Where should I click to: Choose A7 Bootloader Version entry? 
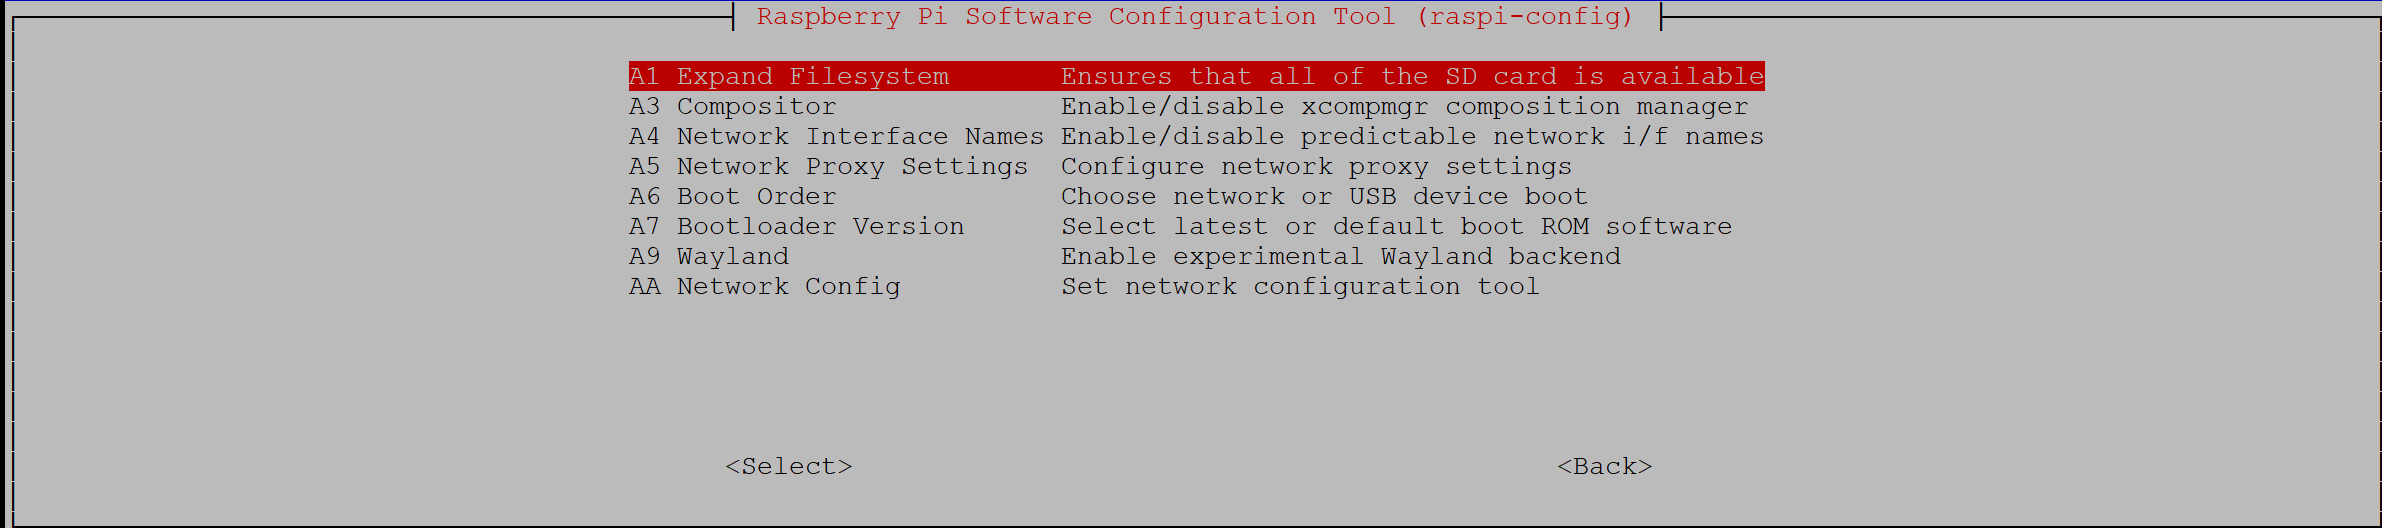[797, 227]
